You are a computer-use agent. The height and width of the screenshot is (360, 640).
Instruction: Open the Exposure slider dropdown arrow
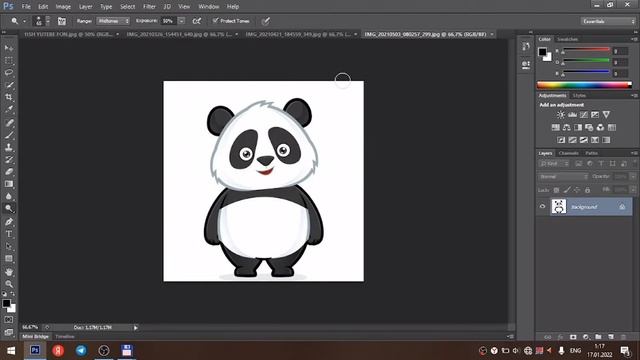(x=182, y=21)
